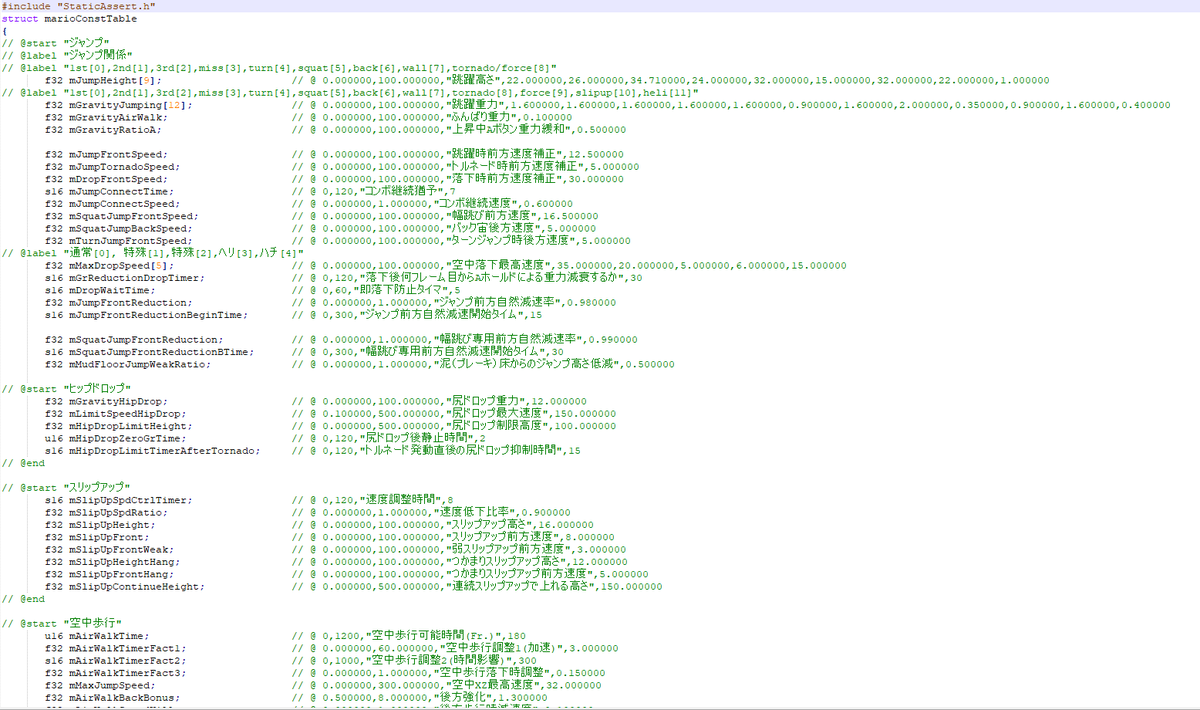Click on mJumpTornadoSpeed
Viewport: 1200px width, 710px height.
[x=122, y=167]
